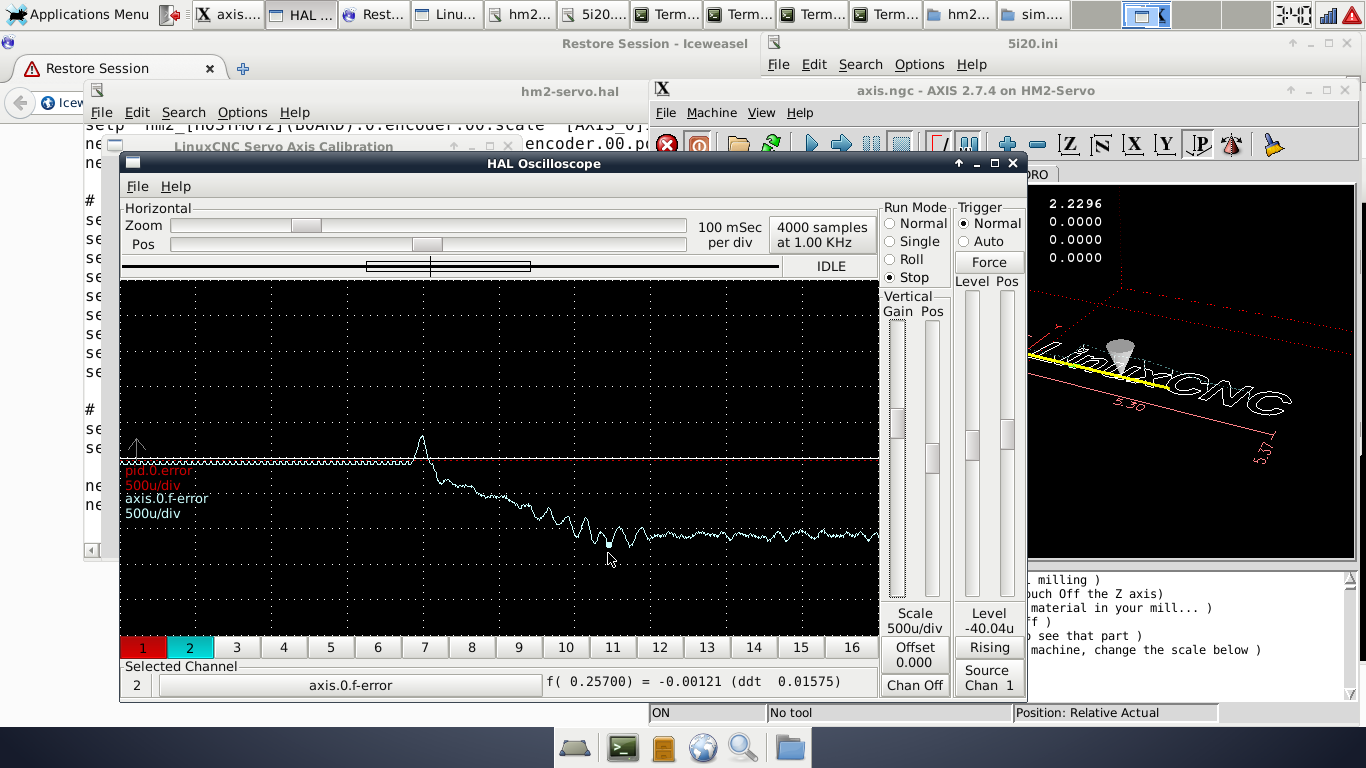This screenshot has width=1366, height=768.
Task: Switch AXIS preview to Y view
Action: [x=1165, y=145]
